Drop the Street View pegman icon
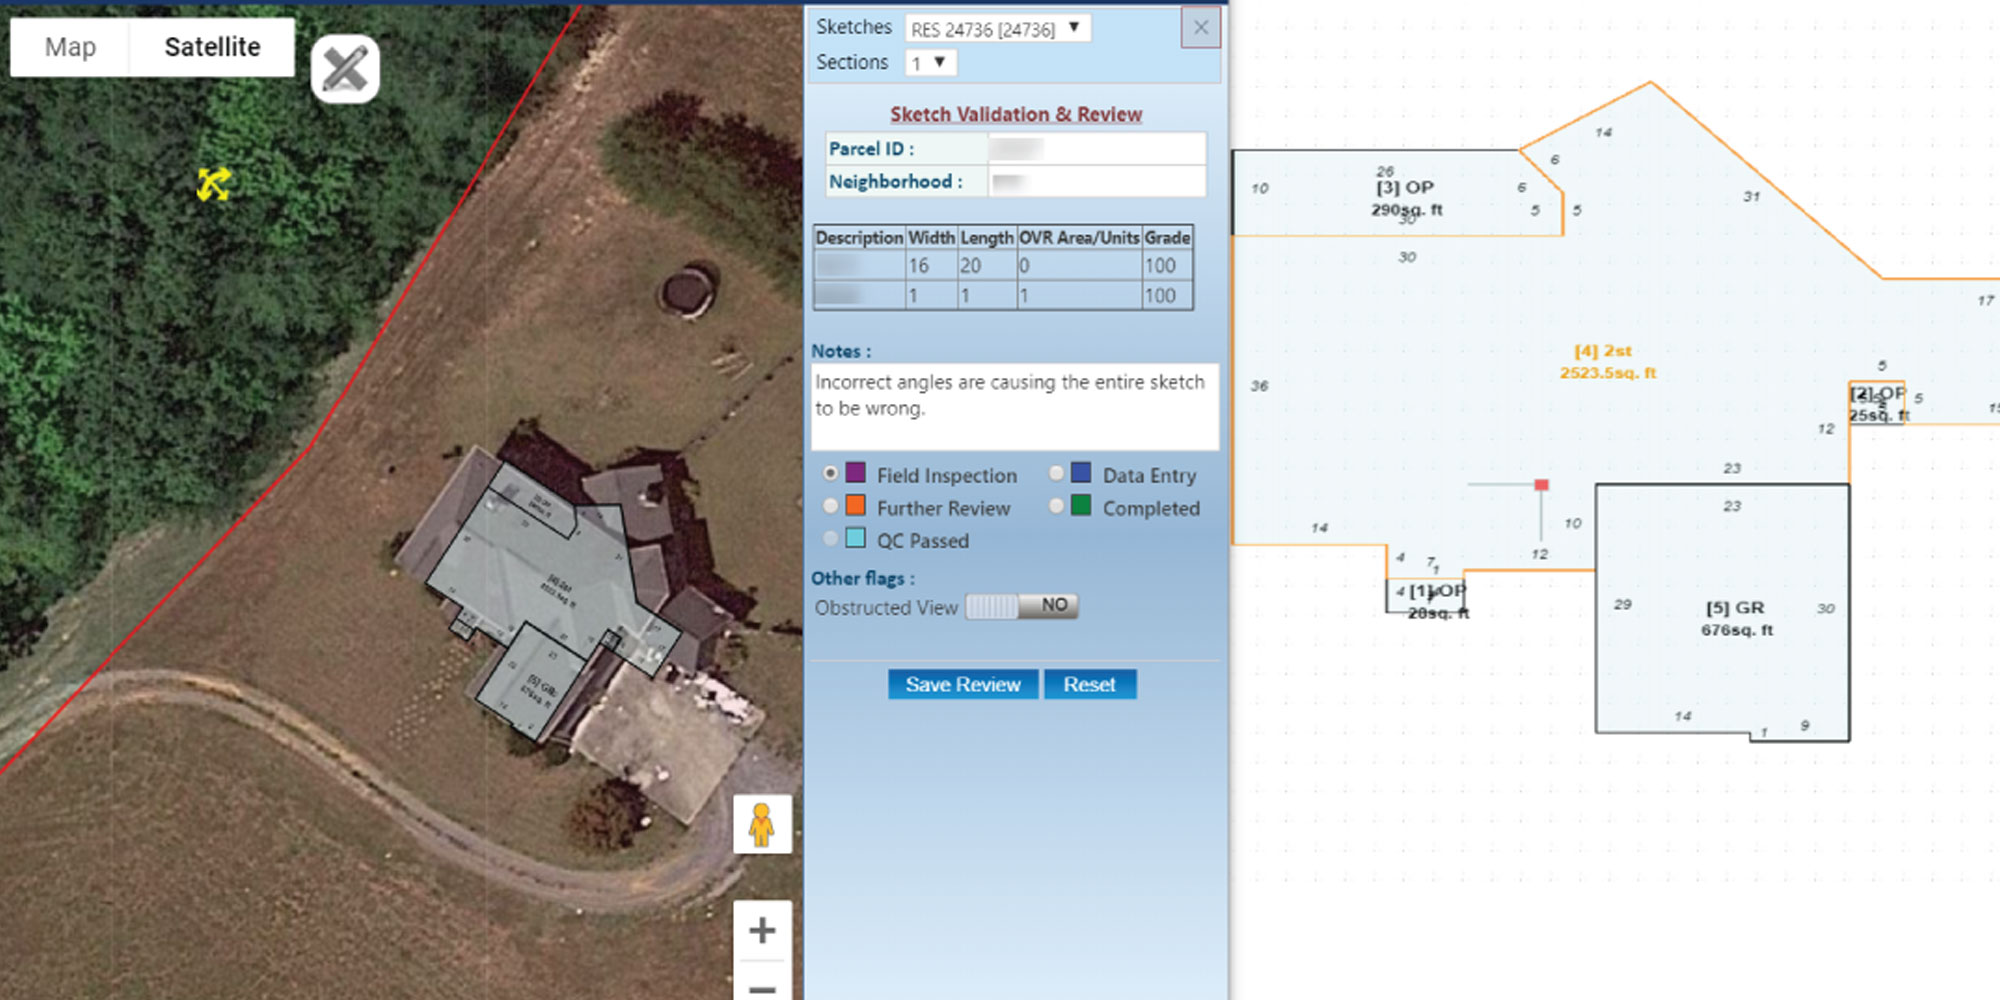Image resolution: width=2000 pixels, height=1000 pixels. (x=762, y=825)
